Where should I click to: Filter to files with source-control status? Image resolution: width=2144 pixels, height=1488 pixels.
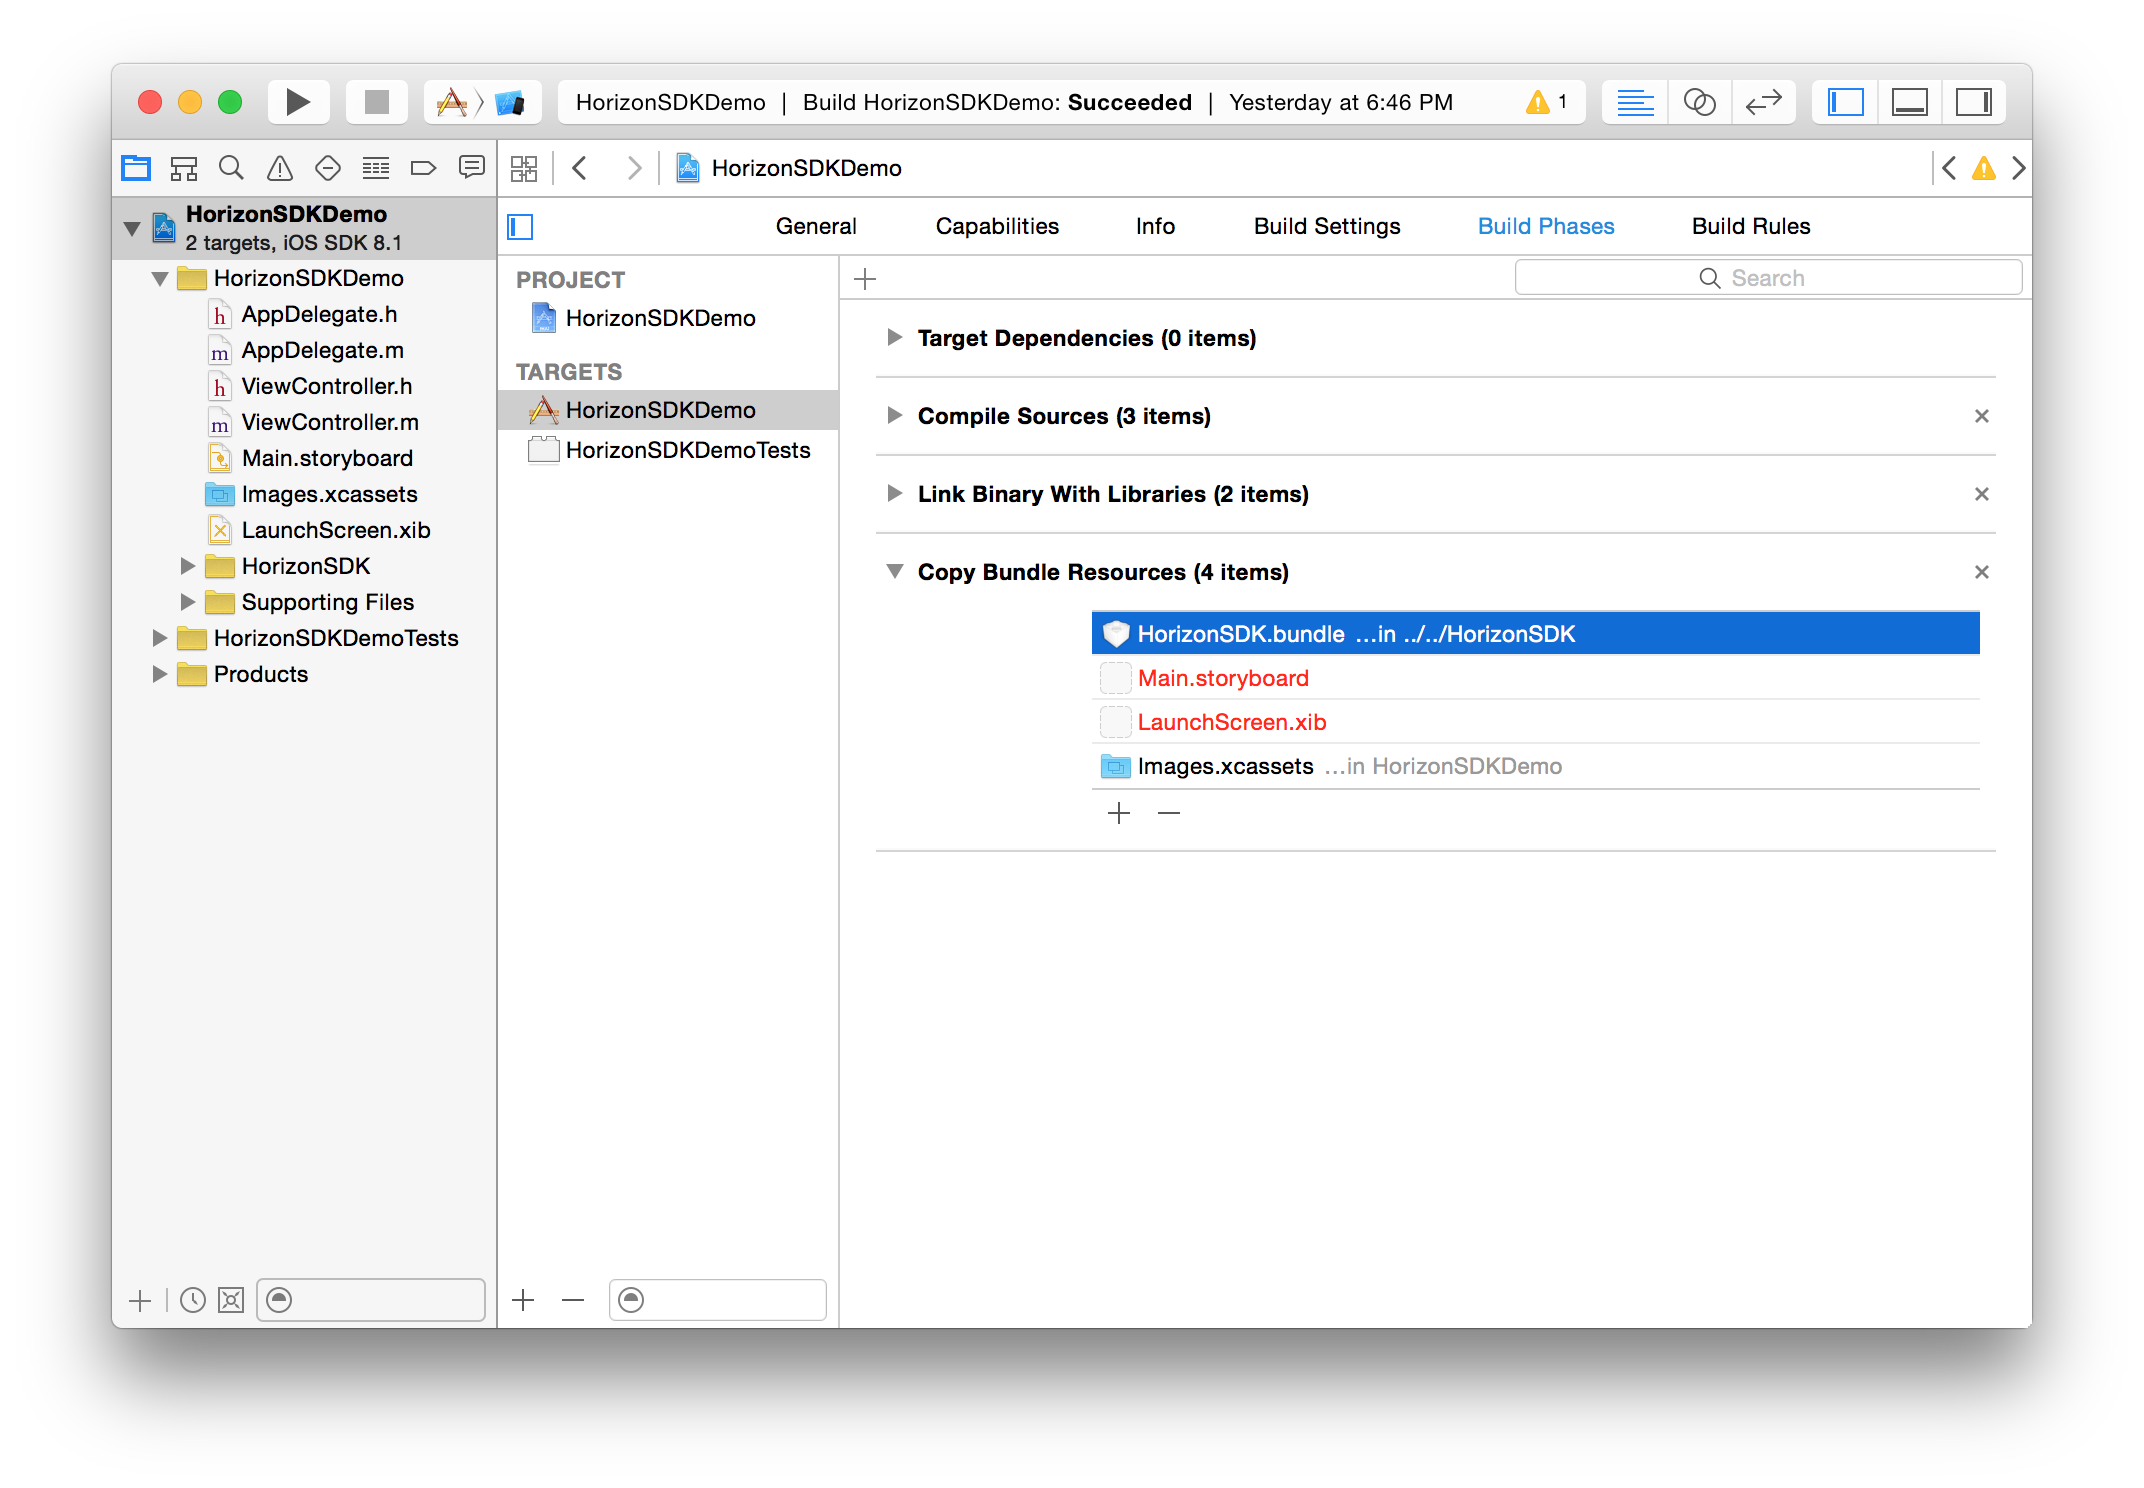[231, 1301]
